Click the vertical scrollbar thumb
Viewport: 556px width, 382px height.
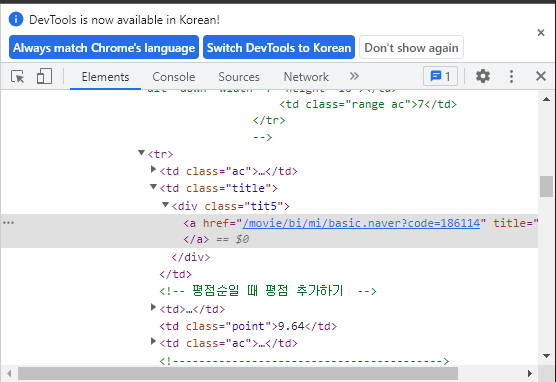pyautogui.click(x=546, y=186)
